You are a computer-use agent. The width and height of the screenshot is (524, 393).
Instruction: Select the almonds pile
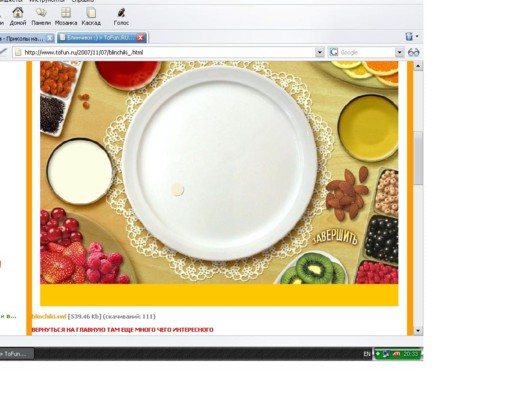click(348, 195)
